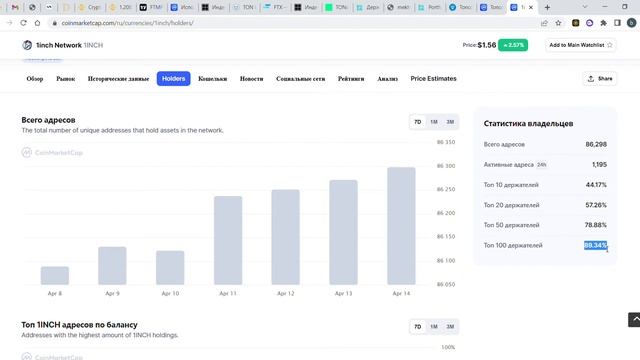640x360 pixels.
Task: Click the address bar URL field
Action: pyautogui.click(x=294, y=23)
